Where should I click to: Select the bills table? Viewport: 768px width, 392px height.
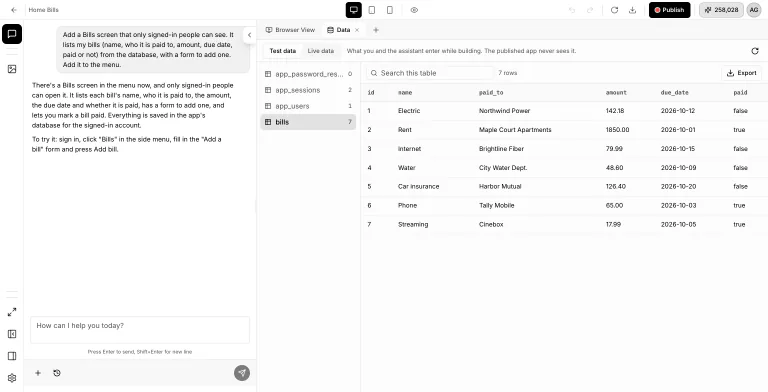(308, 122)
